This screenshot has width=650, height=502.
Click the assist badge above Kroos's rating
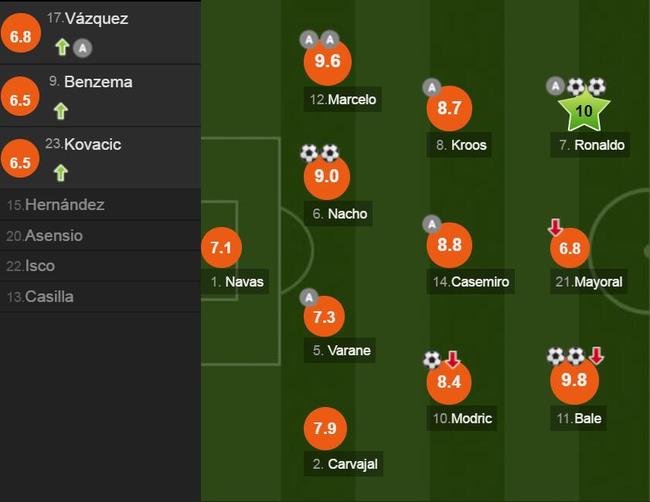coord(432,87)
